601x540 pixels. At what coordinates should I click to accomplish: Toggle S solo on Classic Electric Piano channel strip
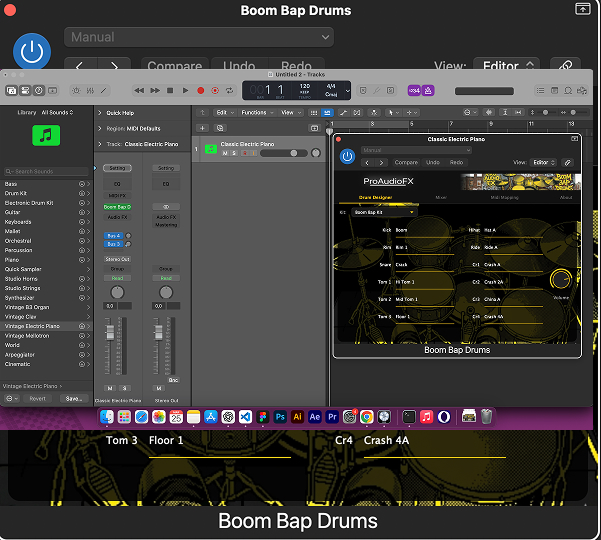(124, 389)
